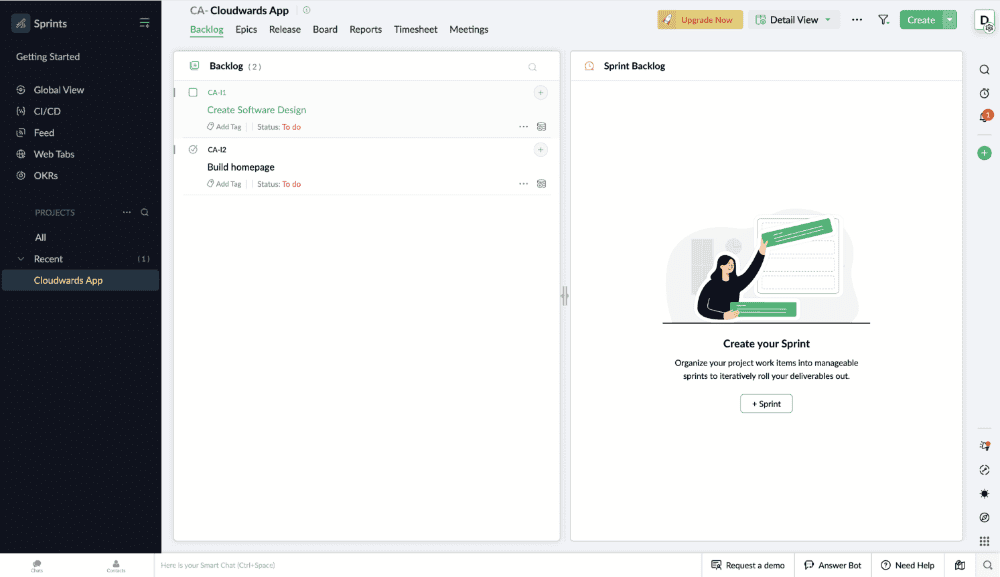Switch to Timesheet tab

pyautogui.click(x=415, y=29)
